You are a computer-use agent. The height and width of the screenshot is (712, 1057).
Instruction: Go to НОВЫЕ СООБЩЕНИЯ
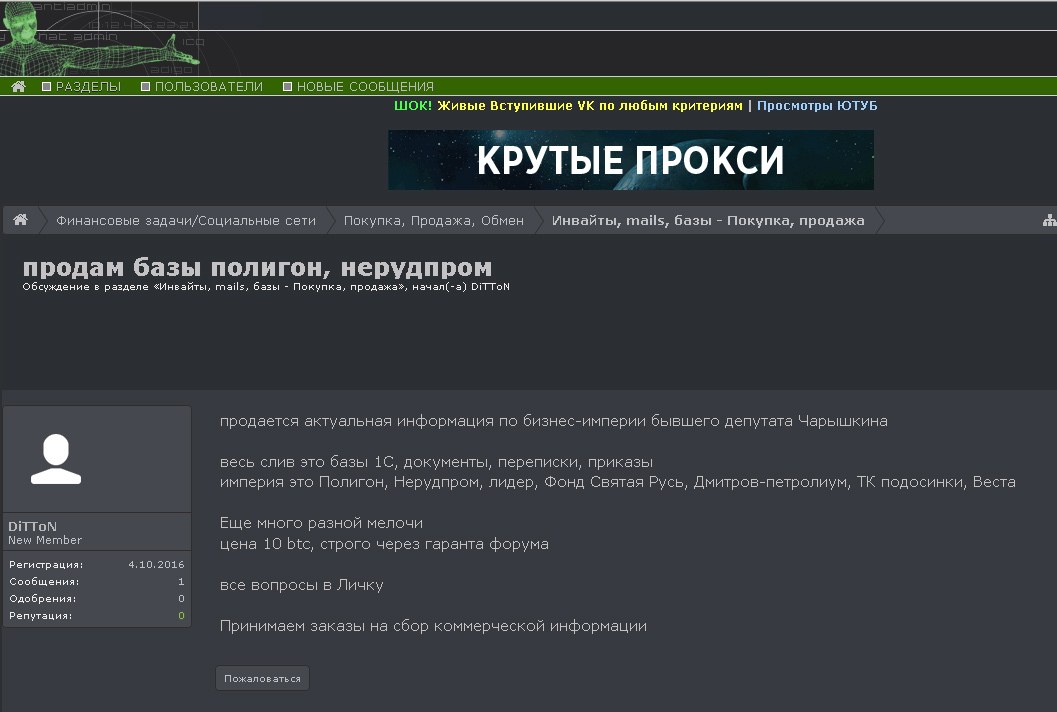365,87
